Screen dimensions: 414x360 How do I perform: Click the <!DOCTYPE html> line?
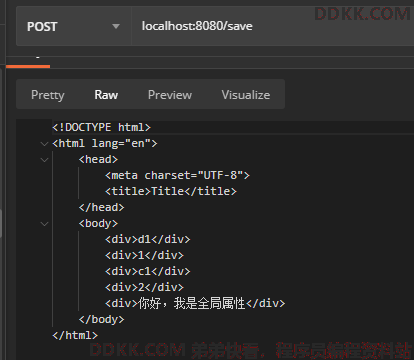click(x=101, y=127)
